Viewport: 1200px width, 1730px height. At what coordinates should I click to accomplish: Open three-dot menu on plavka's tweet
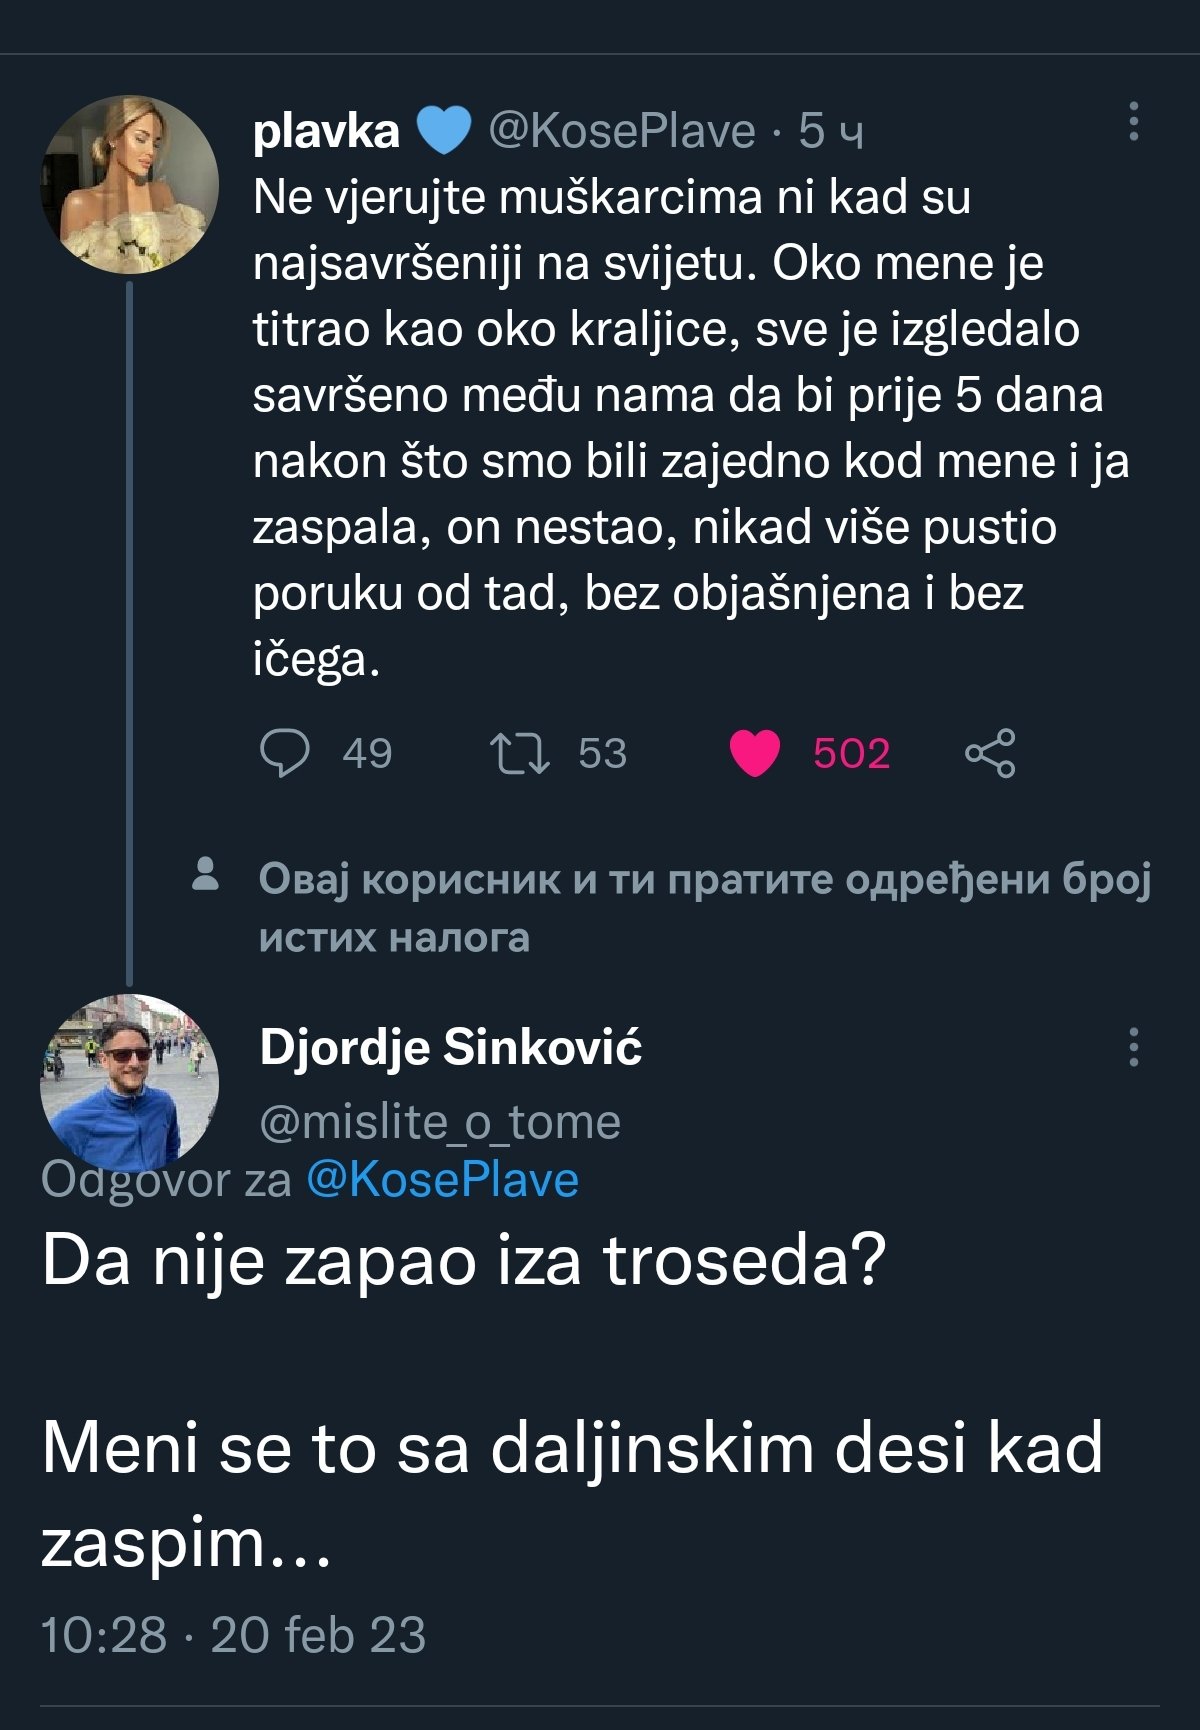[x=1133, y=121]
